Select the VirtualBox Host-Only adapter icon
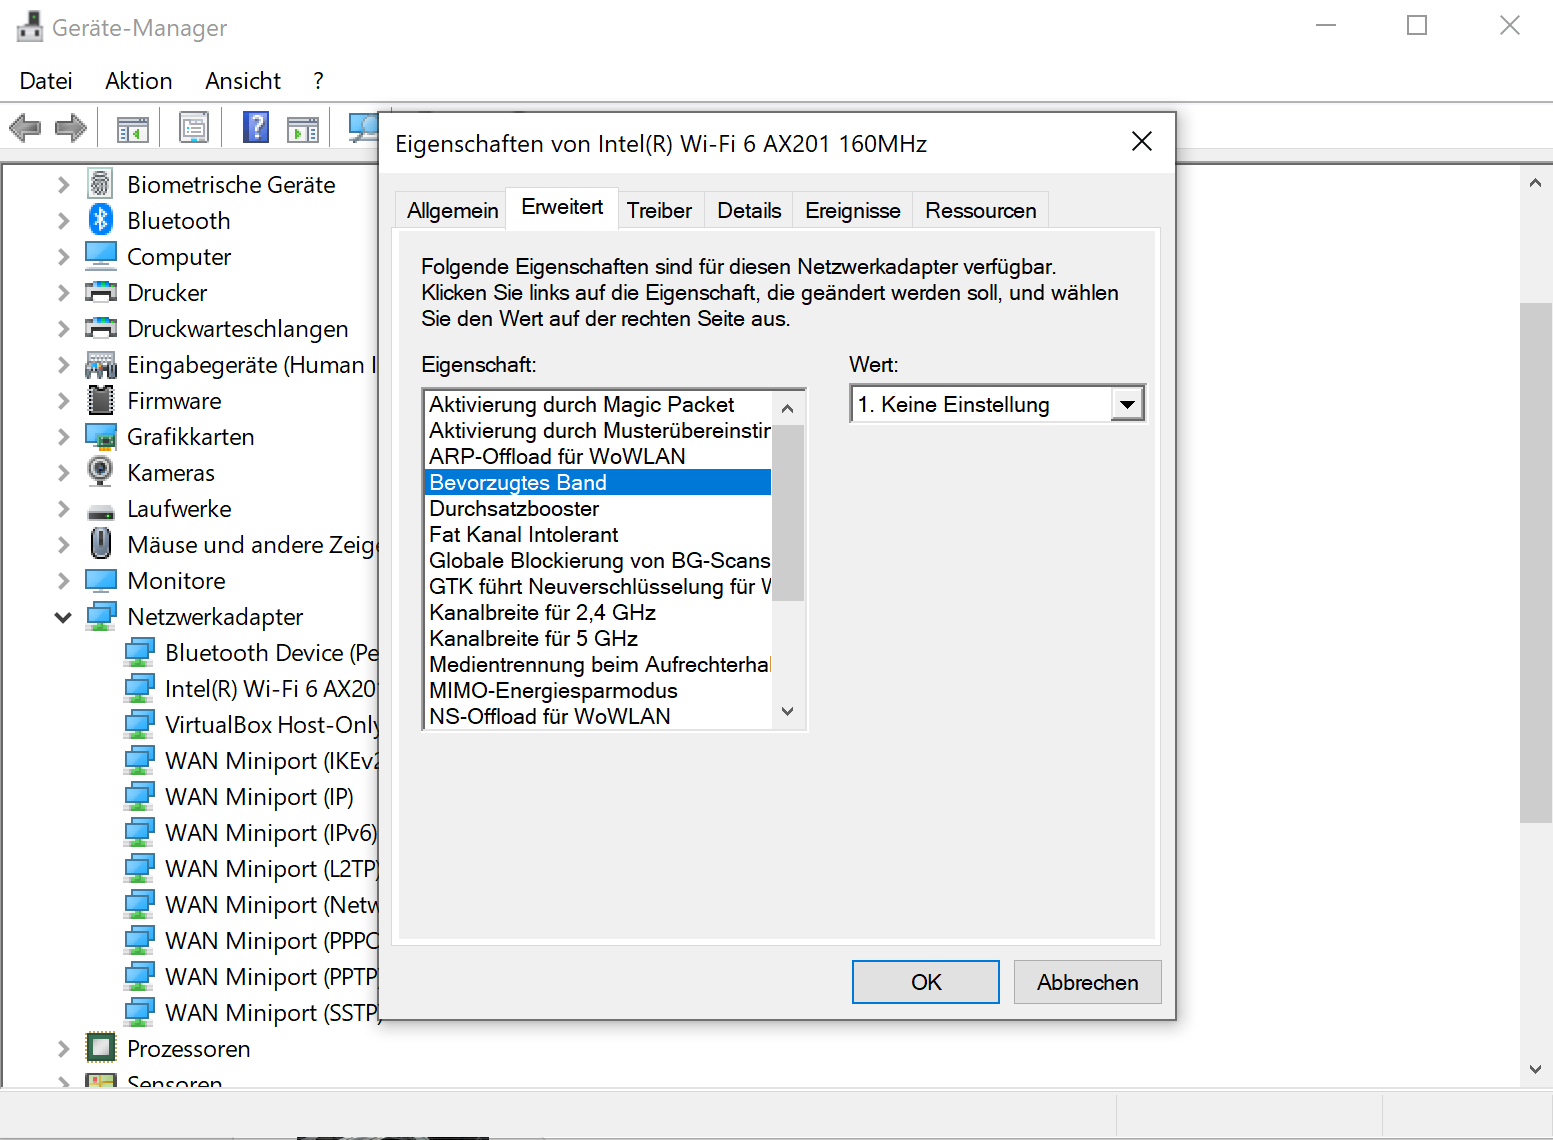The width and height of the screenshot is (1553, 1140). pos(140,725)
